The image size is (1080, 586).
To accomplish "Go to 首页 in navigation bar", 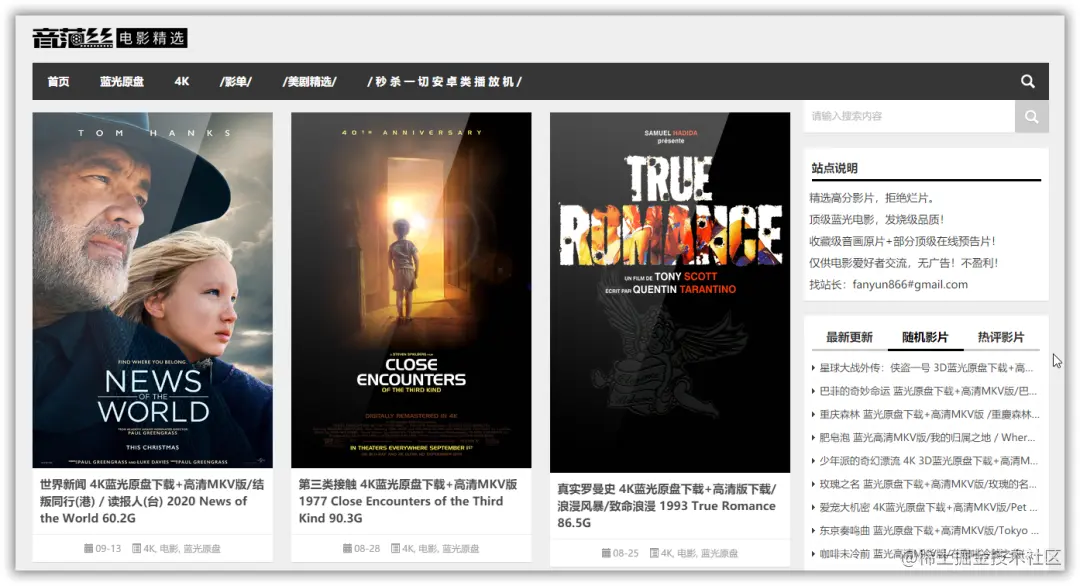I will click(59, 81).
